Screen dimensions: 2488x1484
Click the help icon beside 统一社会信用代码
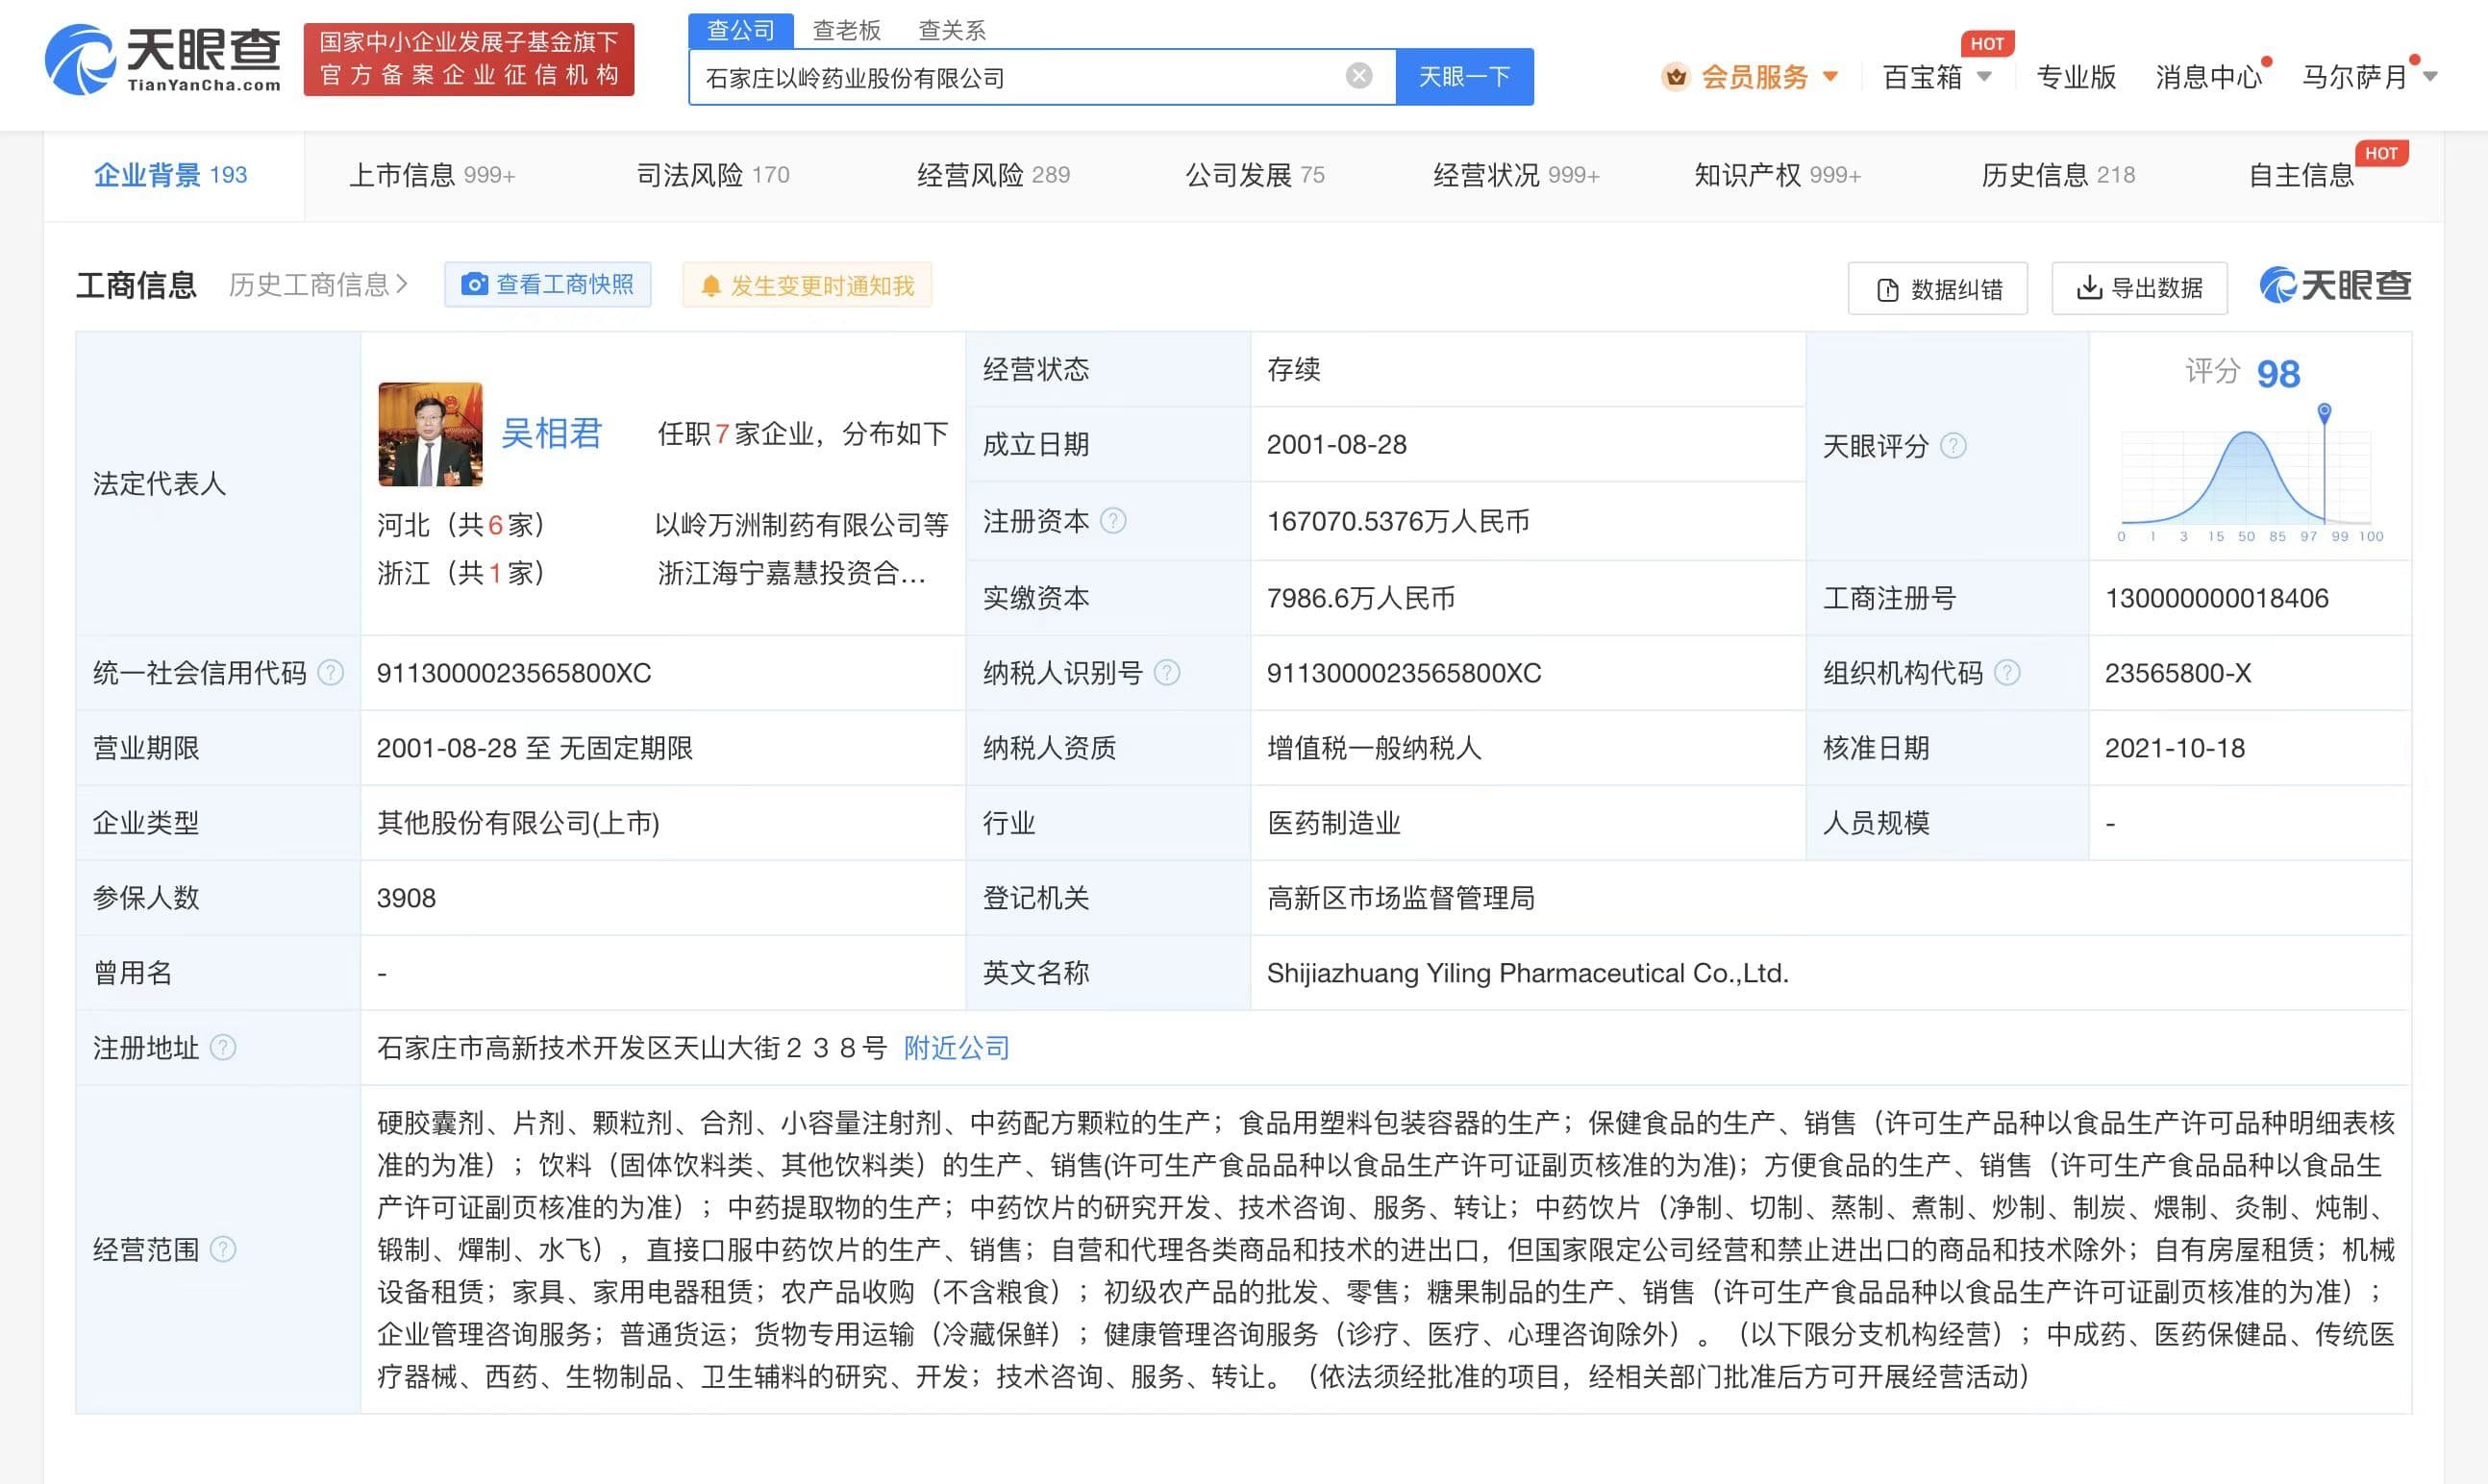pos(330,673)
